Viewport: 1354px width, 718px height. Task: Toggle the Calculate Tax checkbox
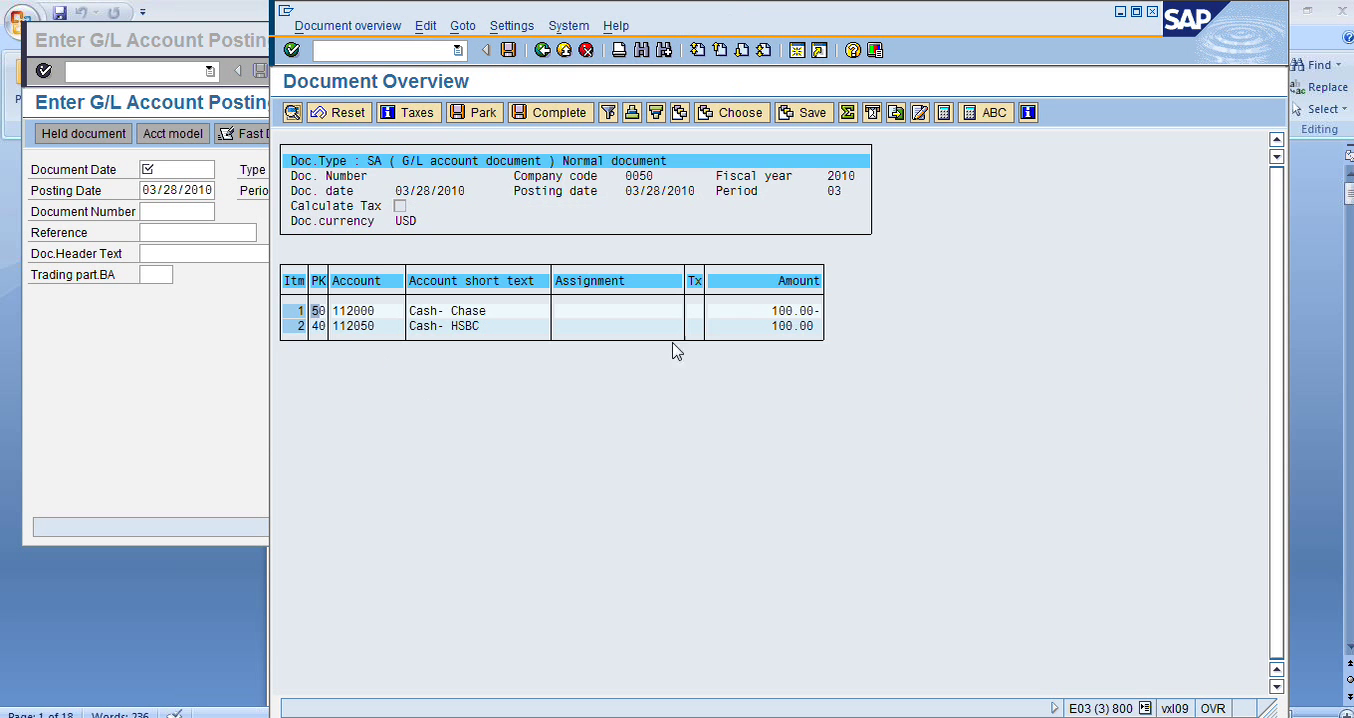click(x=400, y=206)
